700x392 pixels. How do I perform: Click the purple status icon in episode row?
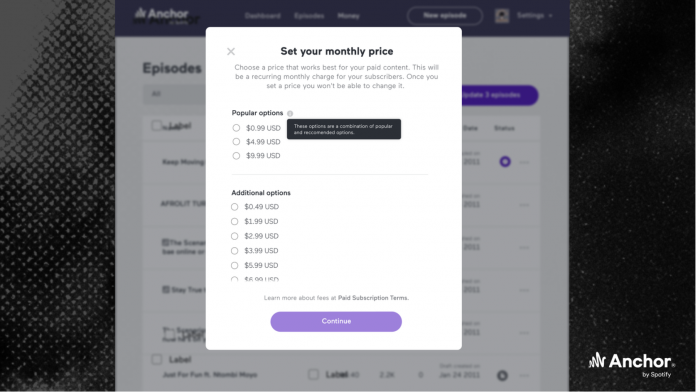pyautogui.click(x=505, y=162)
